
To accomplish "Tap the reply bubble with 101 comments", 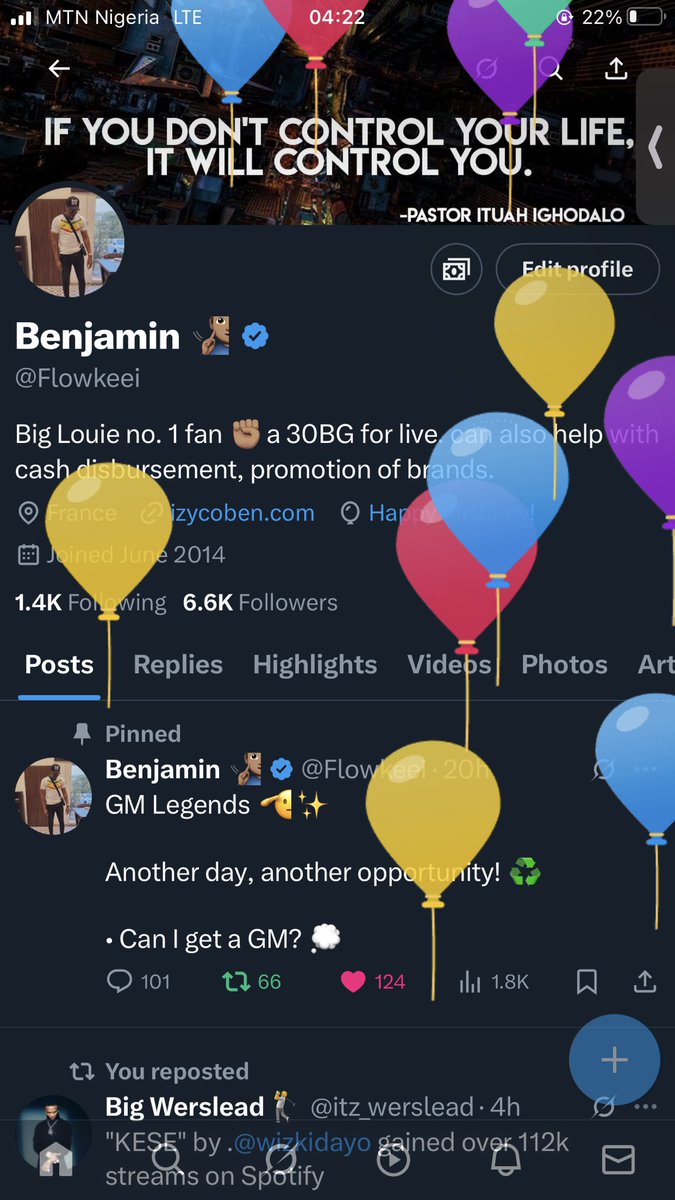I will coord(139,981).
